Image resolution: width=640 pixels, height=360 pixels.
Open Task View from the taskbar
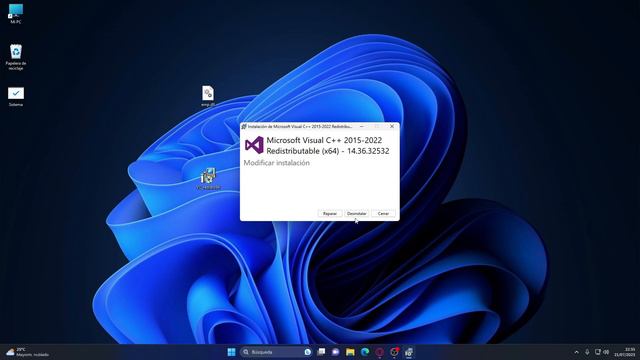(x=321, y=352)
